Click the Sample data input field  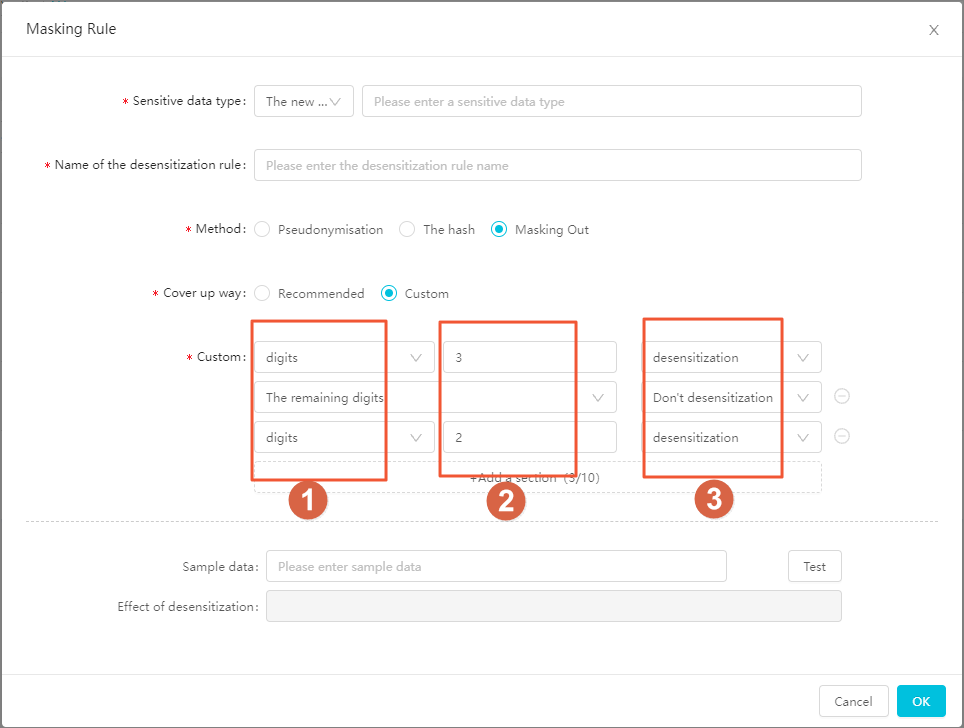coord(496,567)
